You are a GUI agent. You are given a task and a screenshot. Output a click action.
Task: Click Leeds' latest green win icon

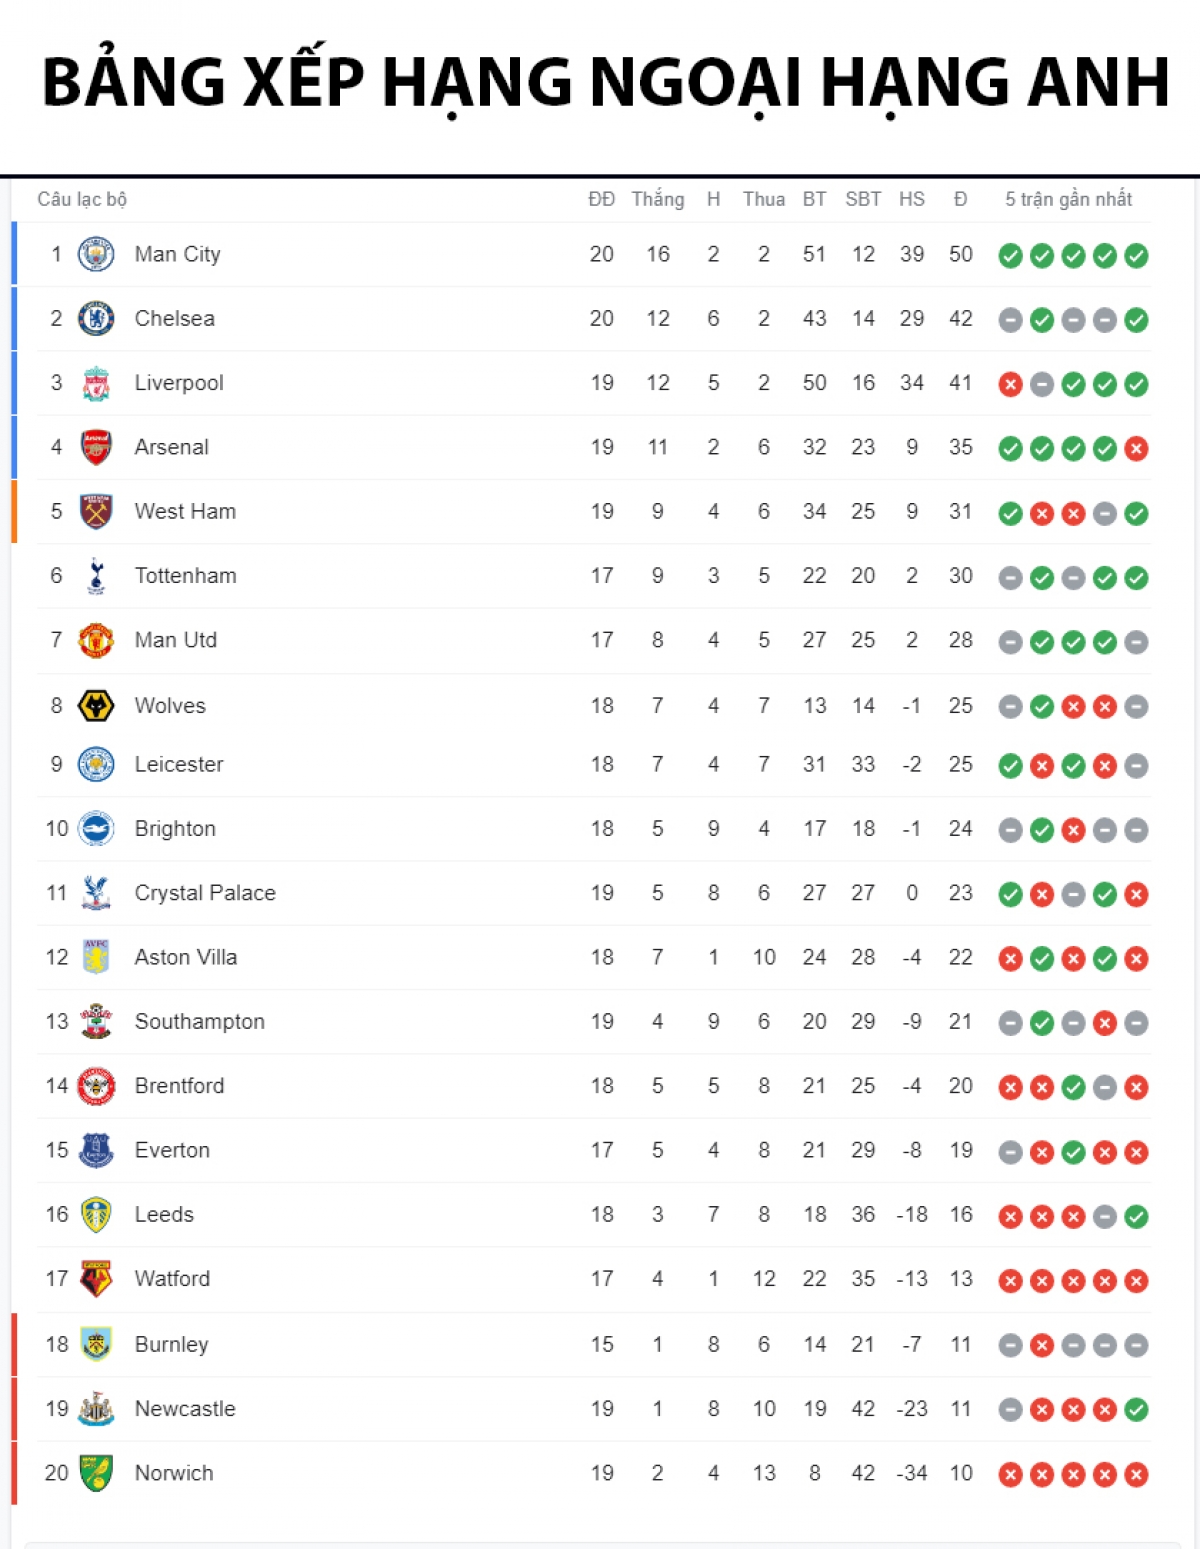1136,1217
